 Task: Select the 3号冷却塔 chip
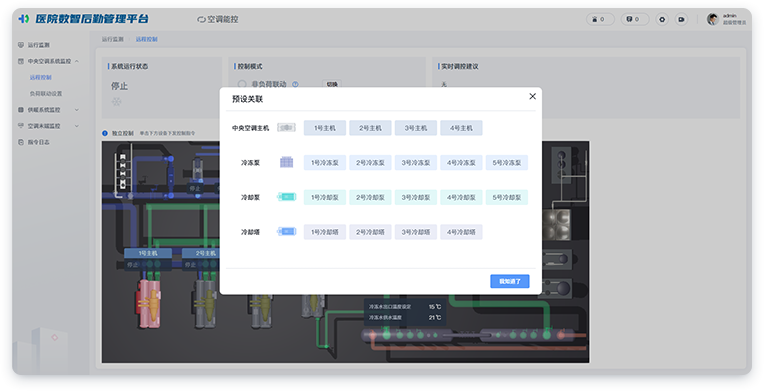tap(416, 232)
